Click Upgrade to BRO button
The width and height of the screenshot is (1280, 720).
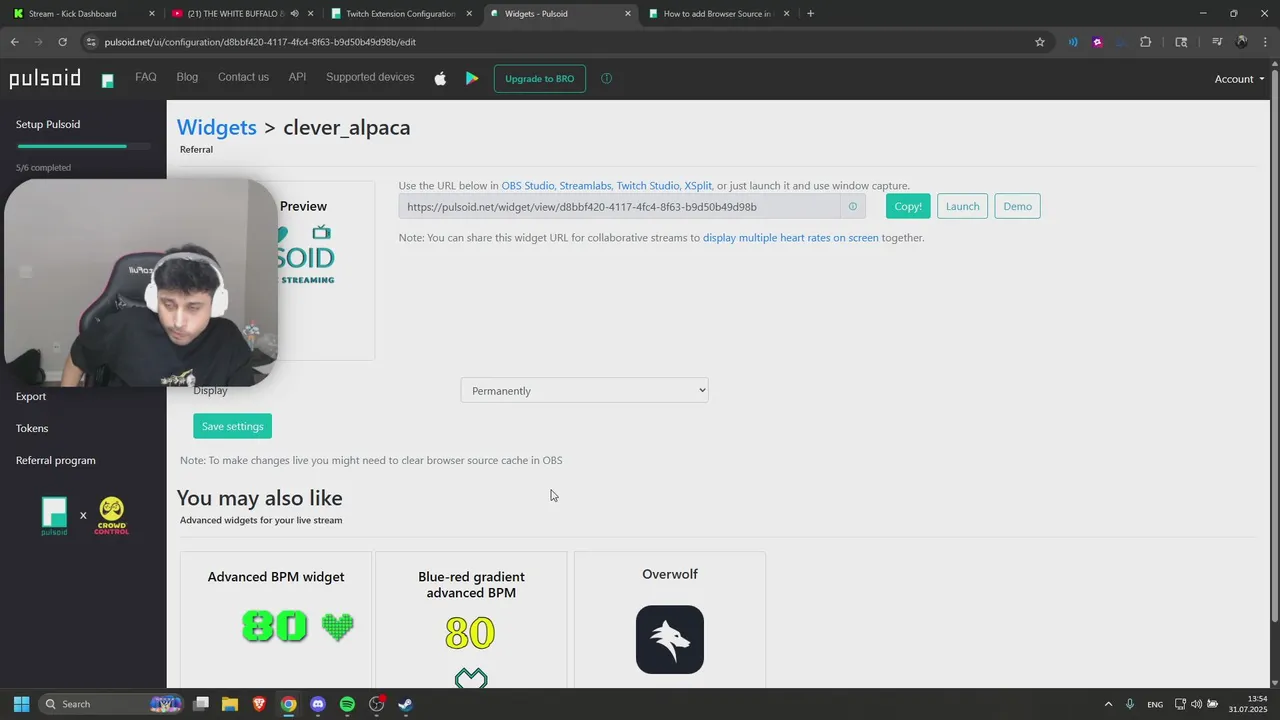(539, 79)
